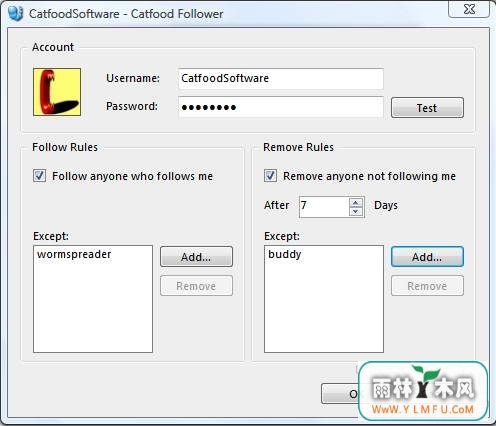Focus the Password input field
The height and width of the screenshot is (426, 496).
tap(281, 107)
